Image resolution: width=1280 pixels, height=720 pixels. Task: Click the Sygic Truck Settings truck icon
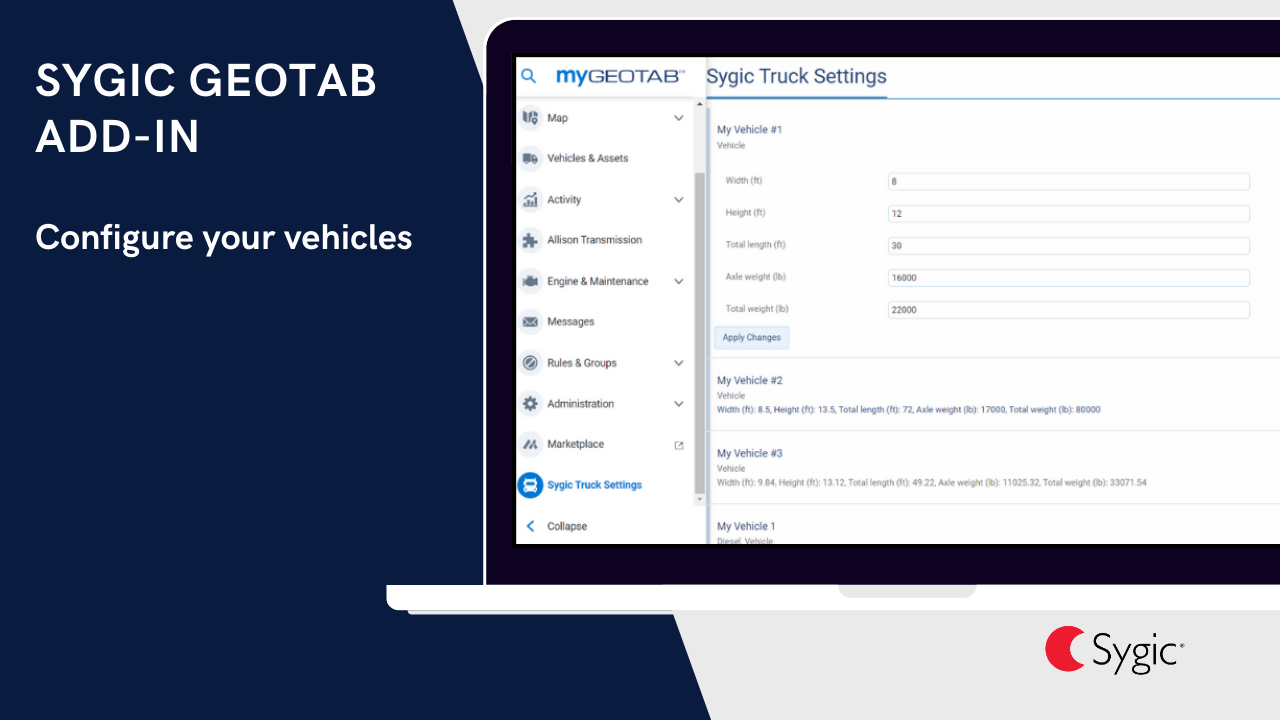click(530, 485)
